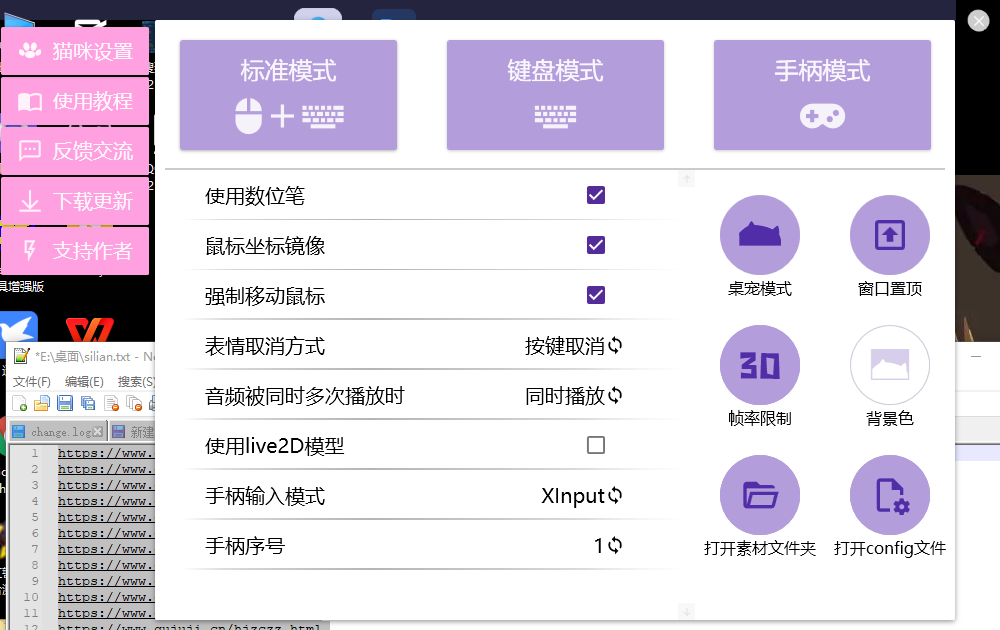Click settings list scroll down arrow
The image size is (1000, 630).
point(686,611)
